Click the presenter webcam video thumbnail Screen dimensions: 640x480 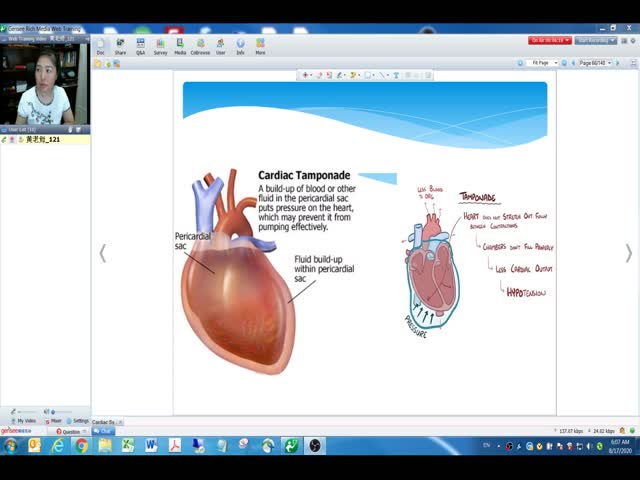(45, 84)
